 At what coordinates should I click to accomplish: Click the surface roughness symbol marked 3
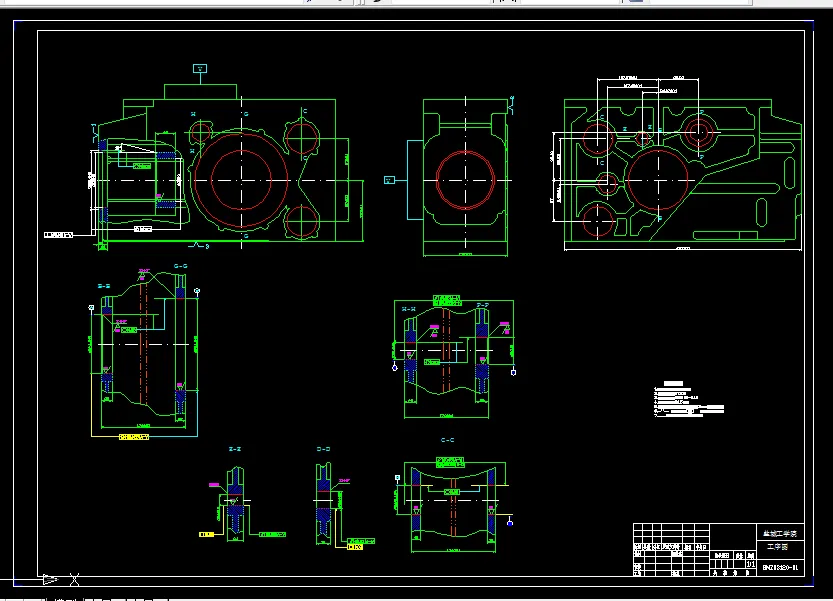click(199, 245)
